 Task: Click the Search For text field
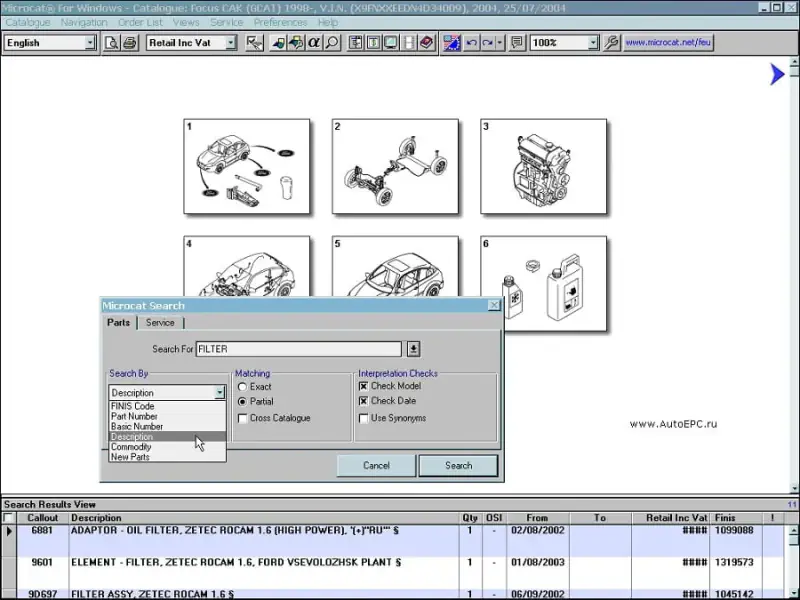point(298,349)
